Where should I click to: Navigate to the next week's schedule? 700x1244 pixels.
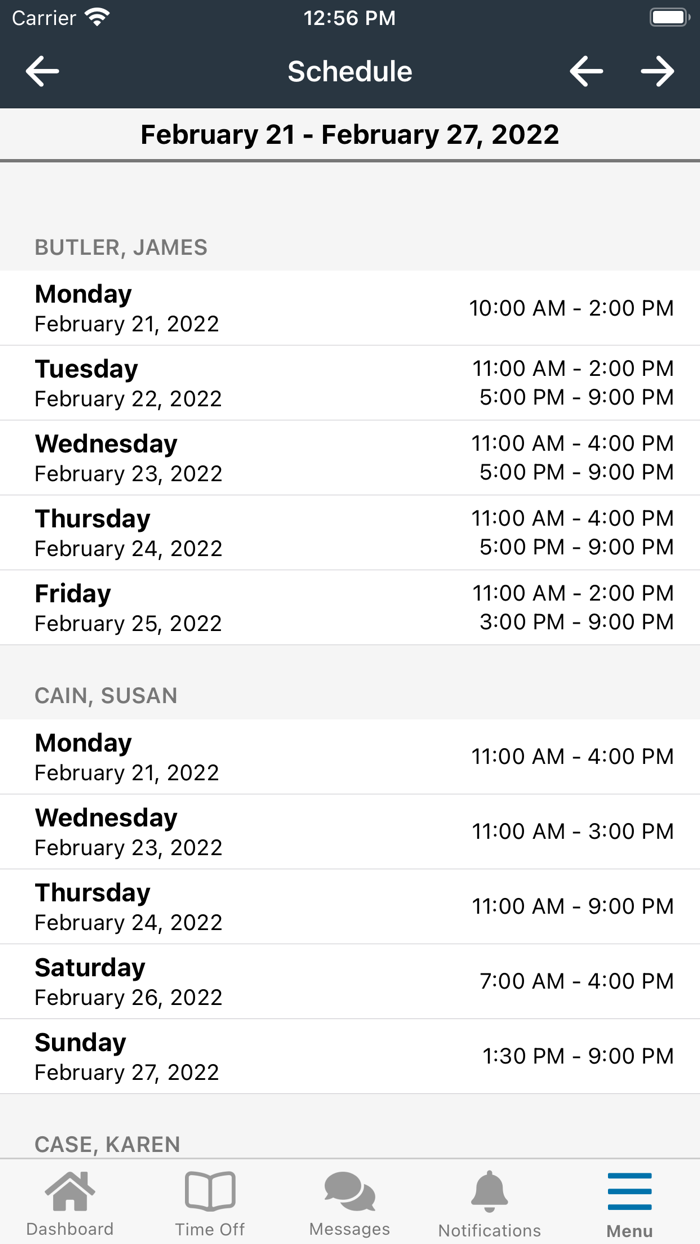658,71
